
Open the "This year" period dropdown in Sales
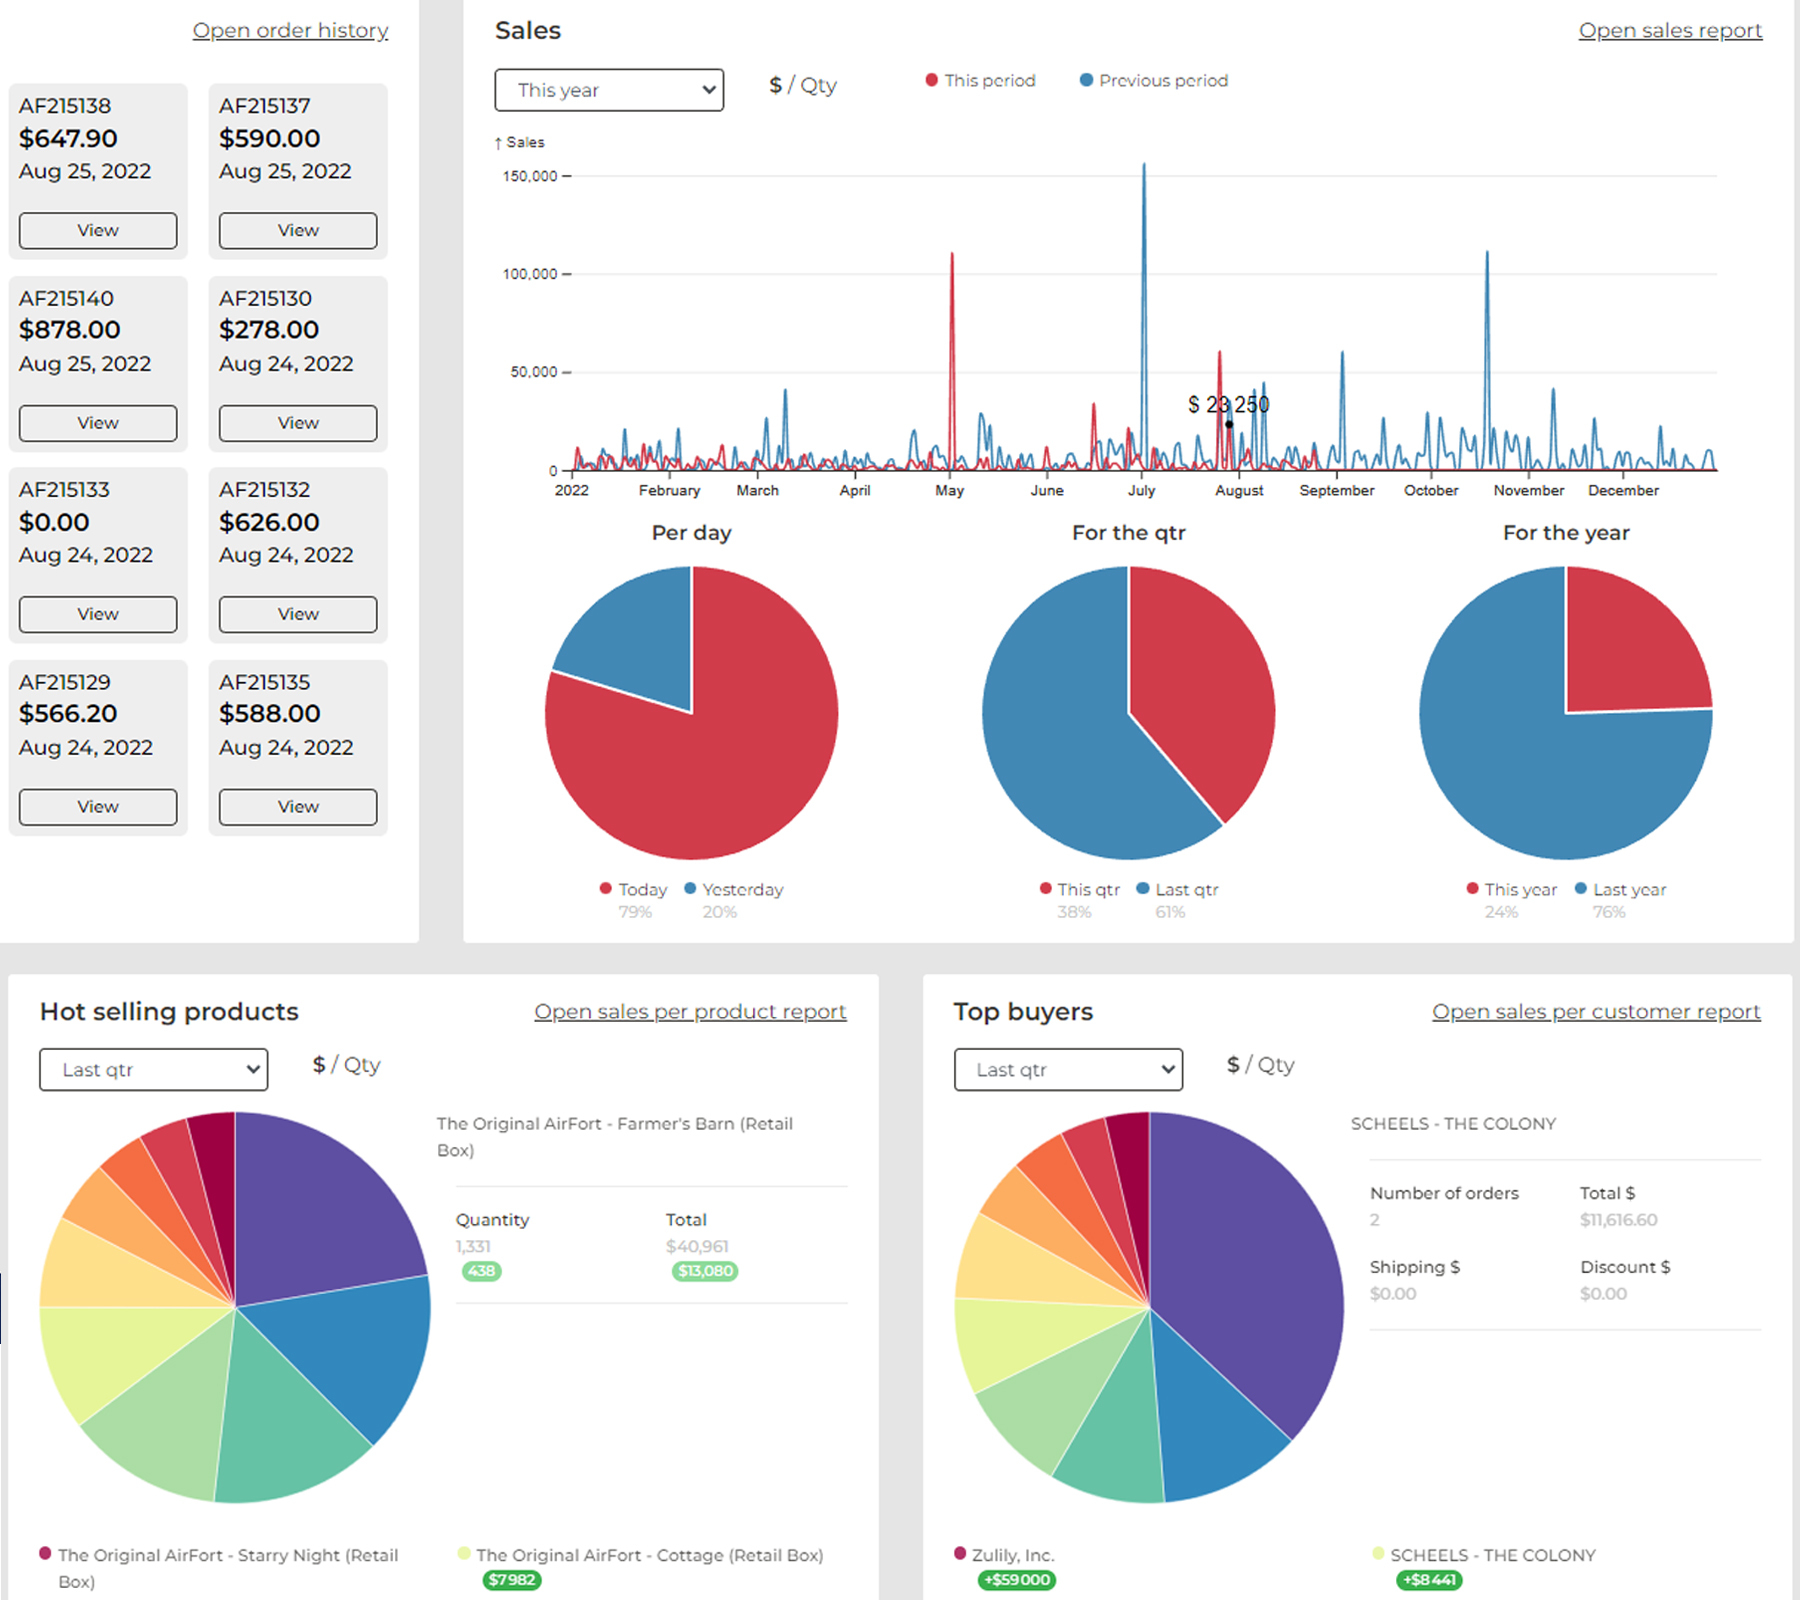608,90
